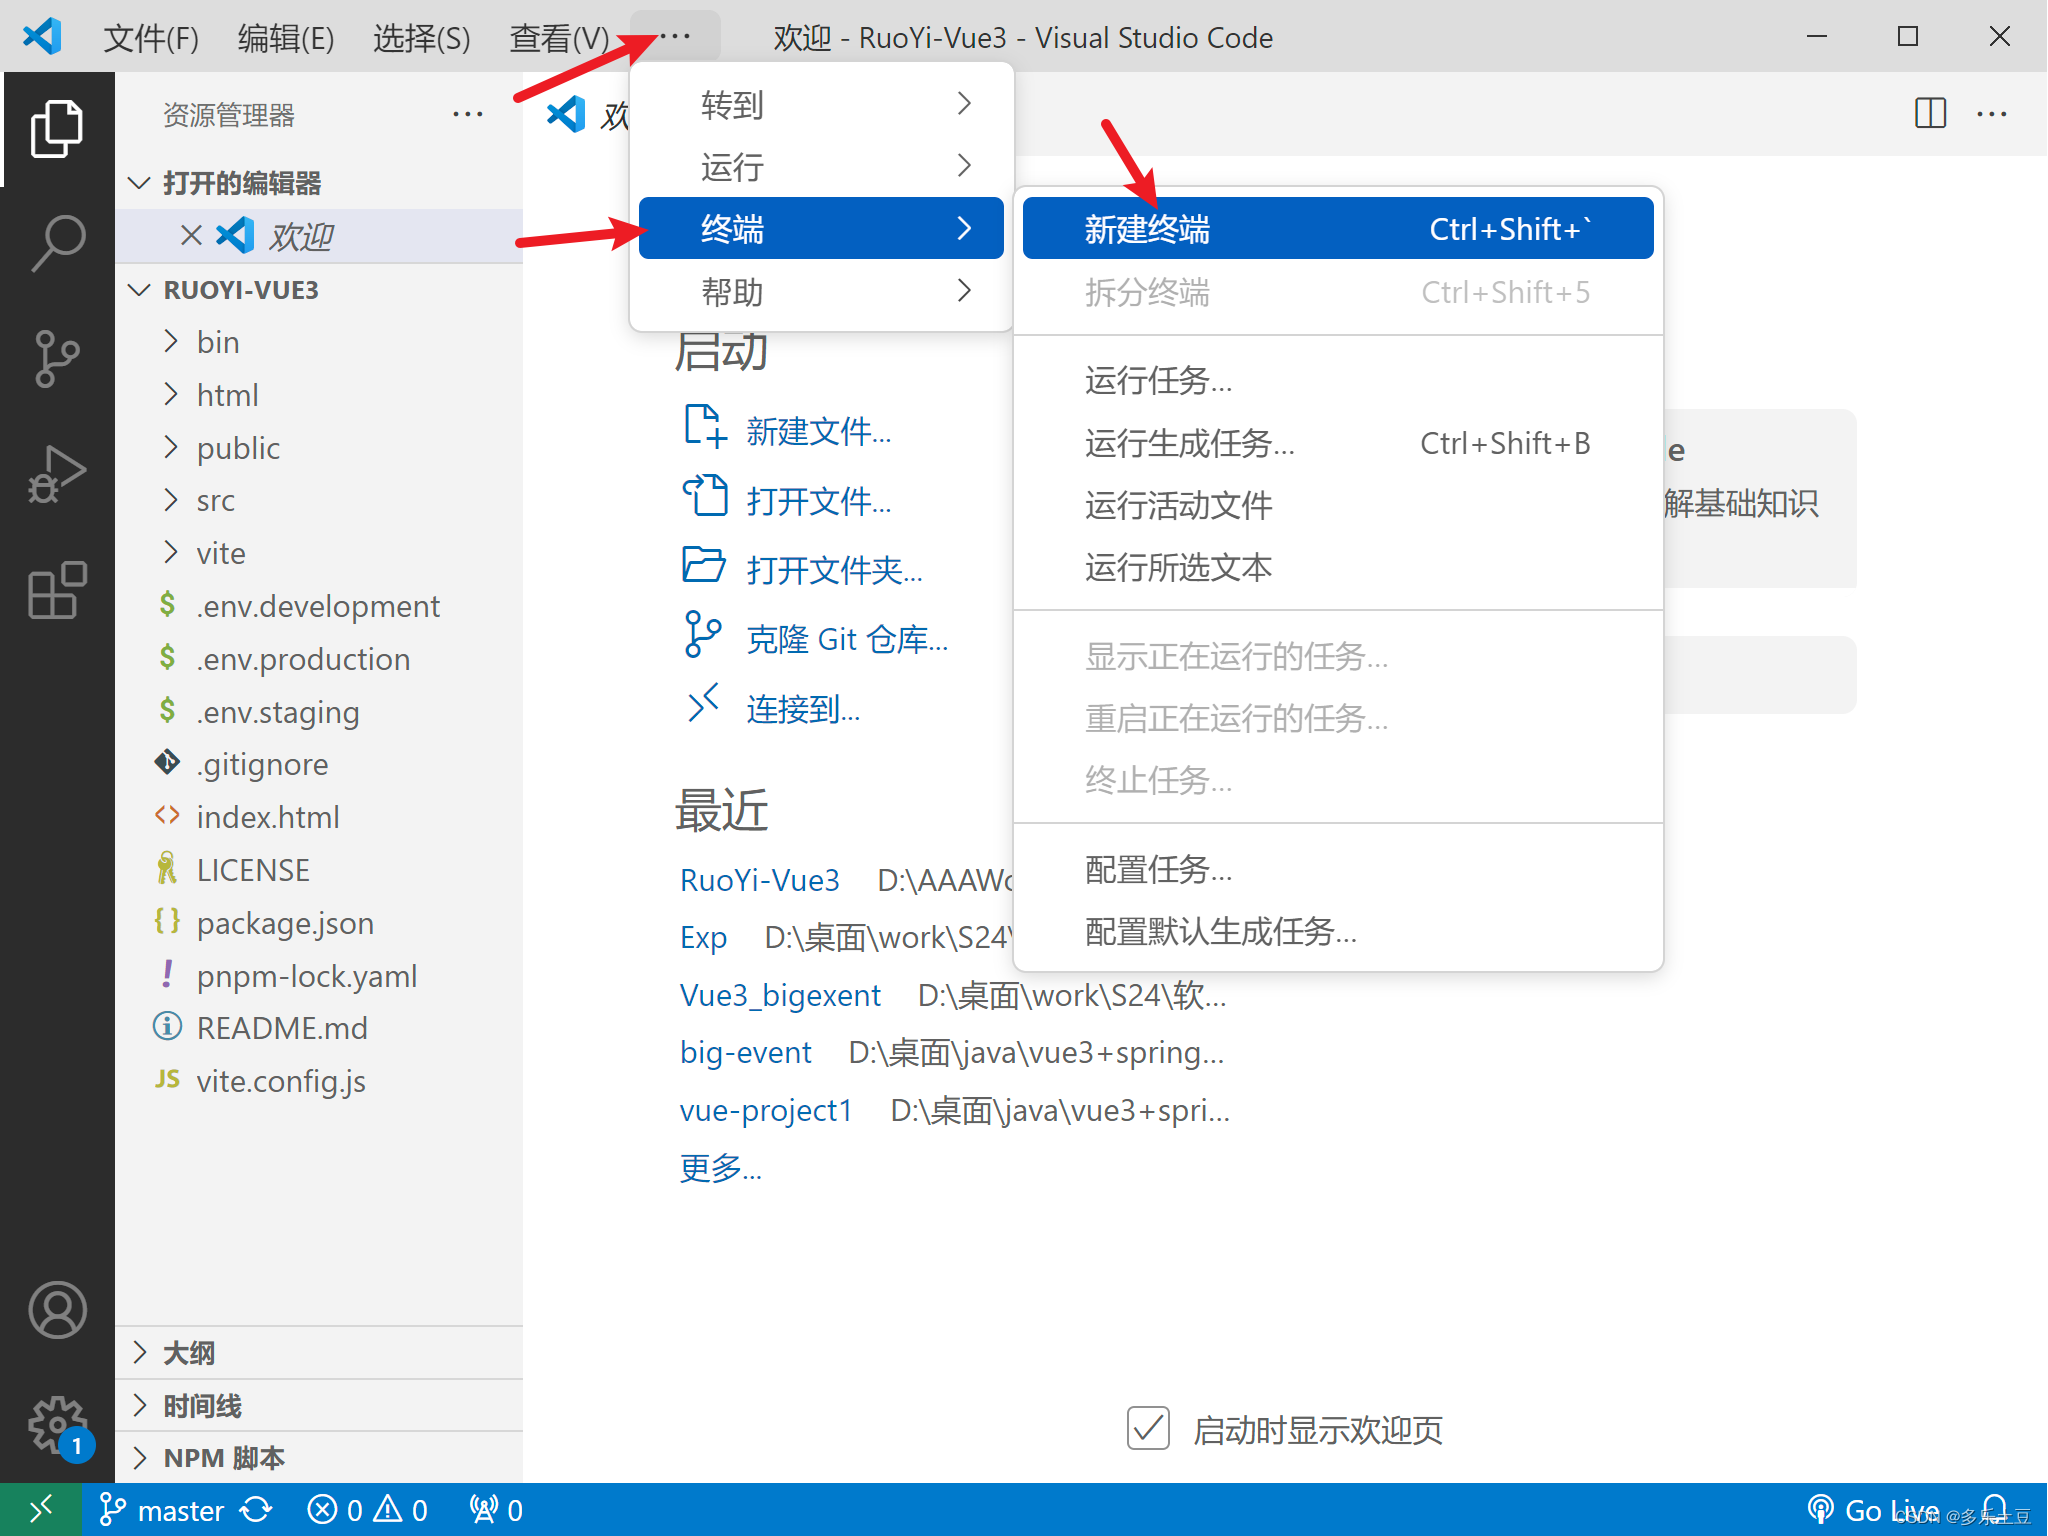Open the Run and Debug view
The image size is (2048, 1536).
click(57, 474)
